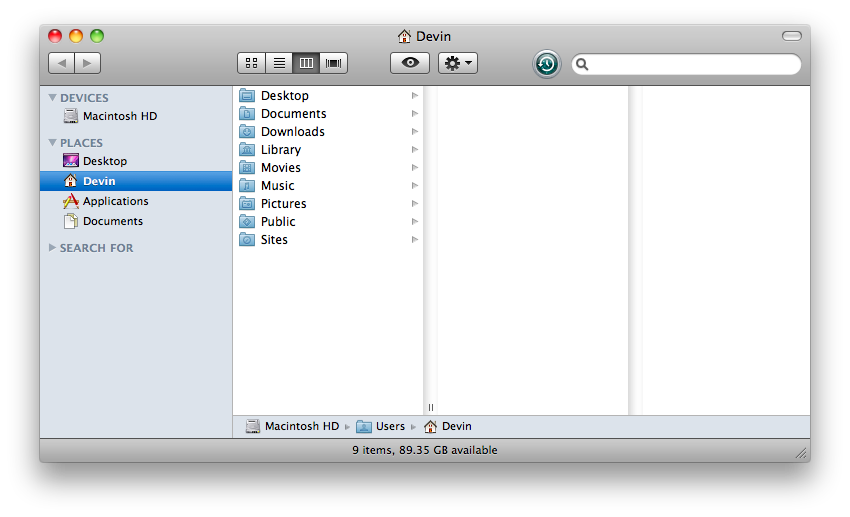Select the Library folder
The image size is (850, 517).
pyautogui.click(x=328, y=150)
